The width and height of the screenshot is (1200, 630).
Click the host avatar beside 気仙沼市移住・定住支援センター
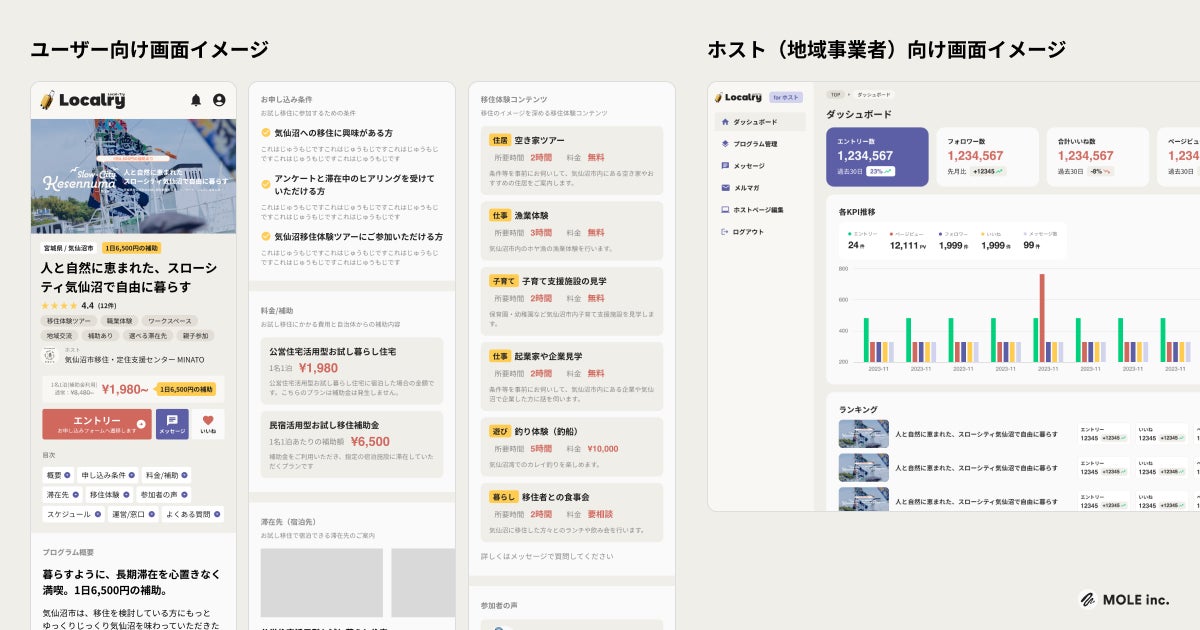[51, 355]
